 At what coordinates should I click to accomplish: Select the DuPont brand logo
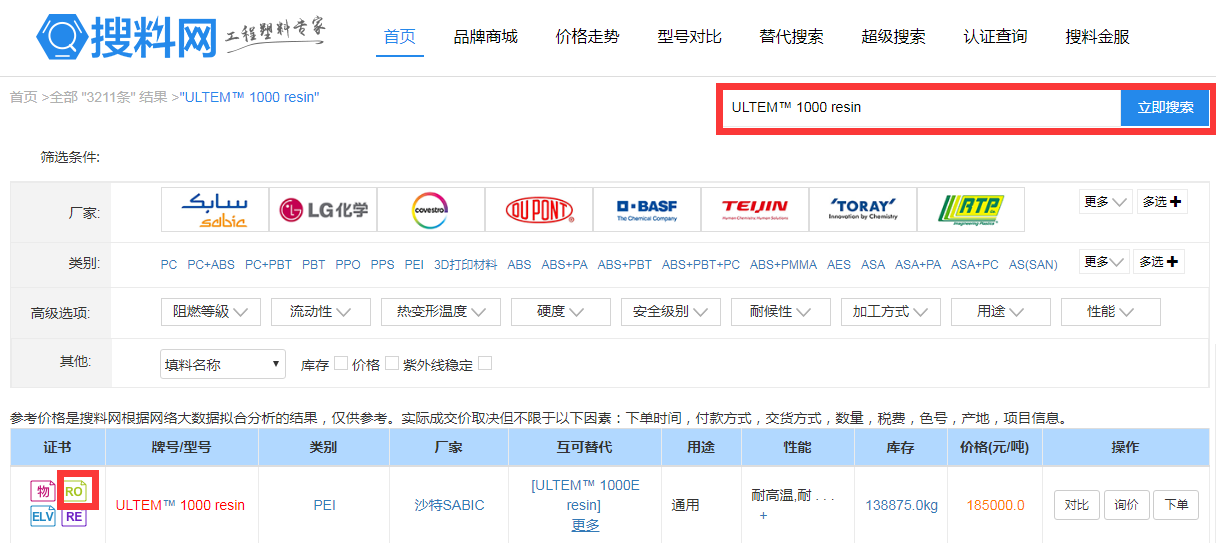[539, 210]
